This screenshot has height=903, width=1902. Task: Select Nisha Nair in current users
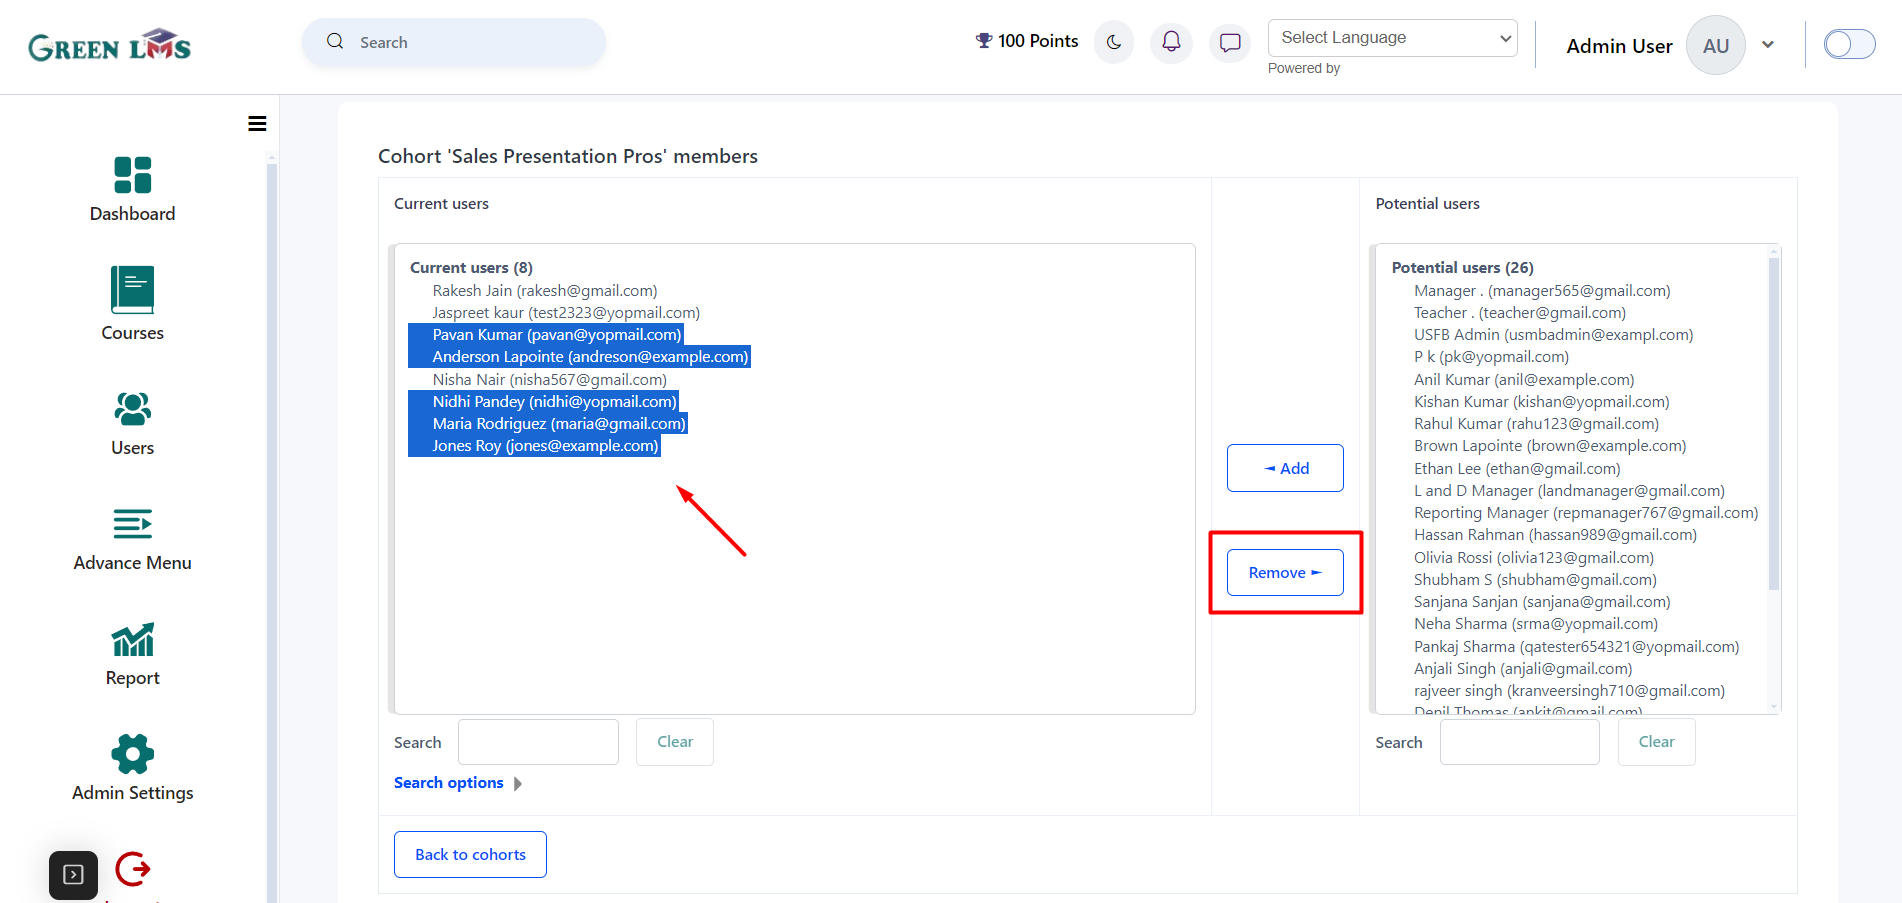coord(549,380)
